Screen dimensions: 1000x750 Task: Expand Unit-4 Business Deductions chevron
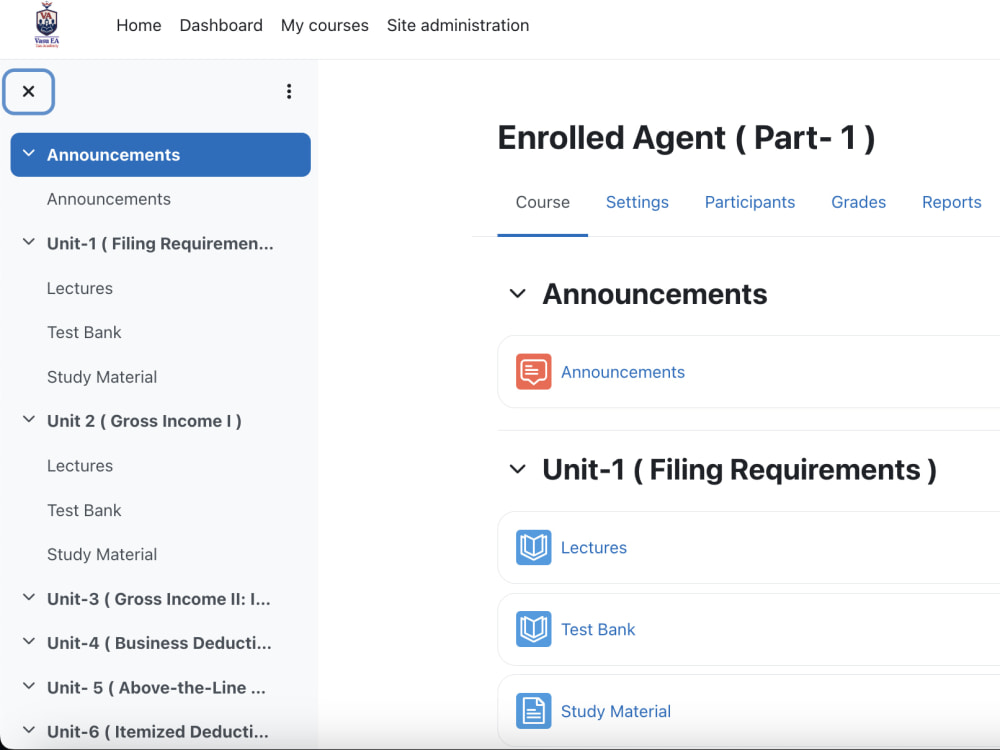coord(29,642)
